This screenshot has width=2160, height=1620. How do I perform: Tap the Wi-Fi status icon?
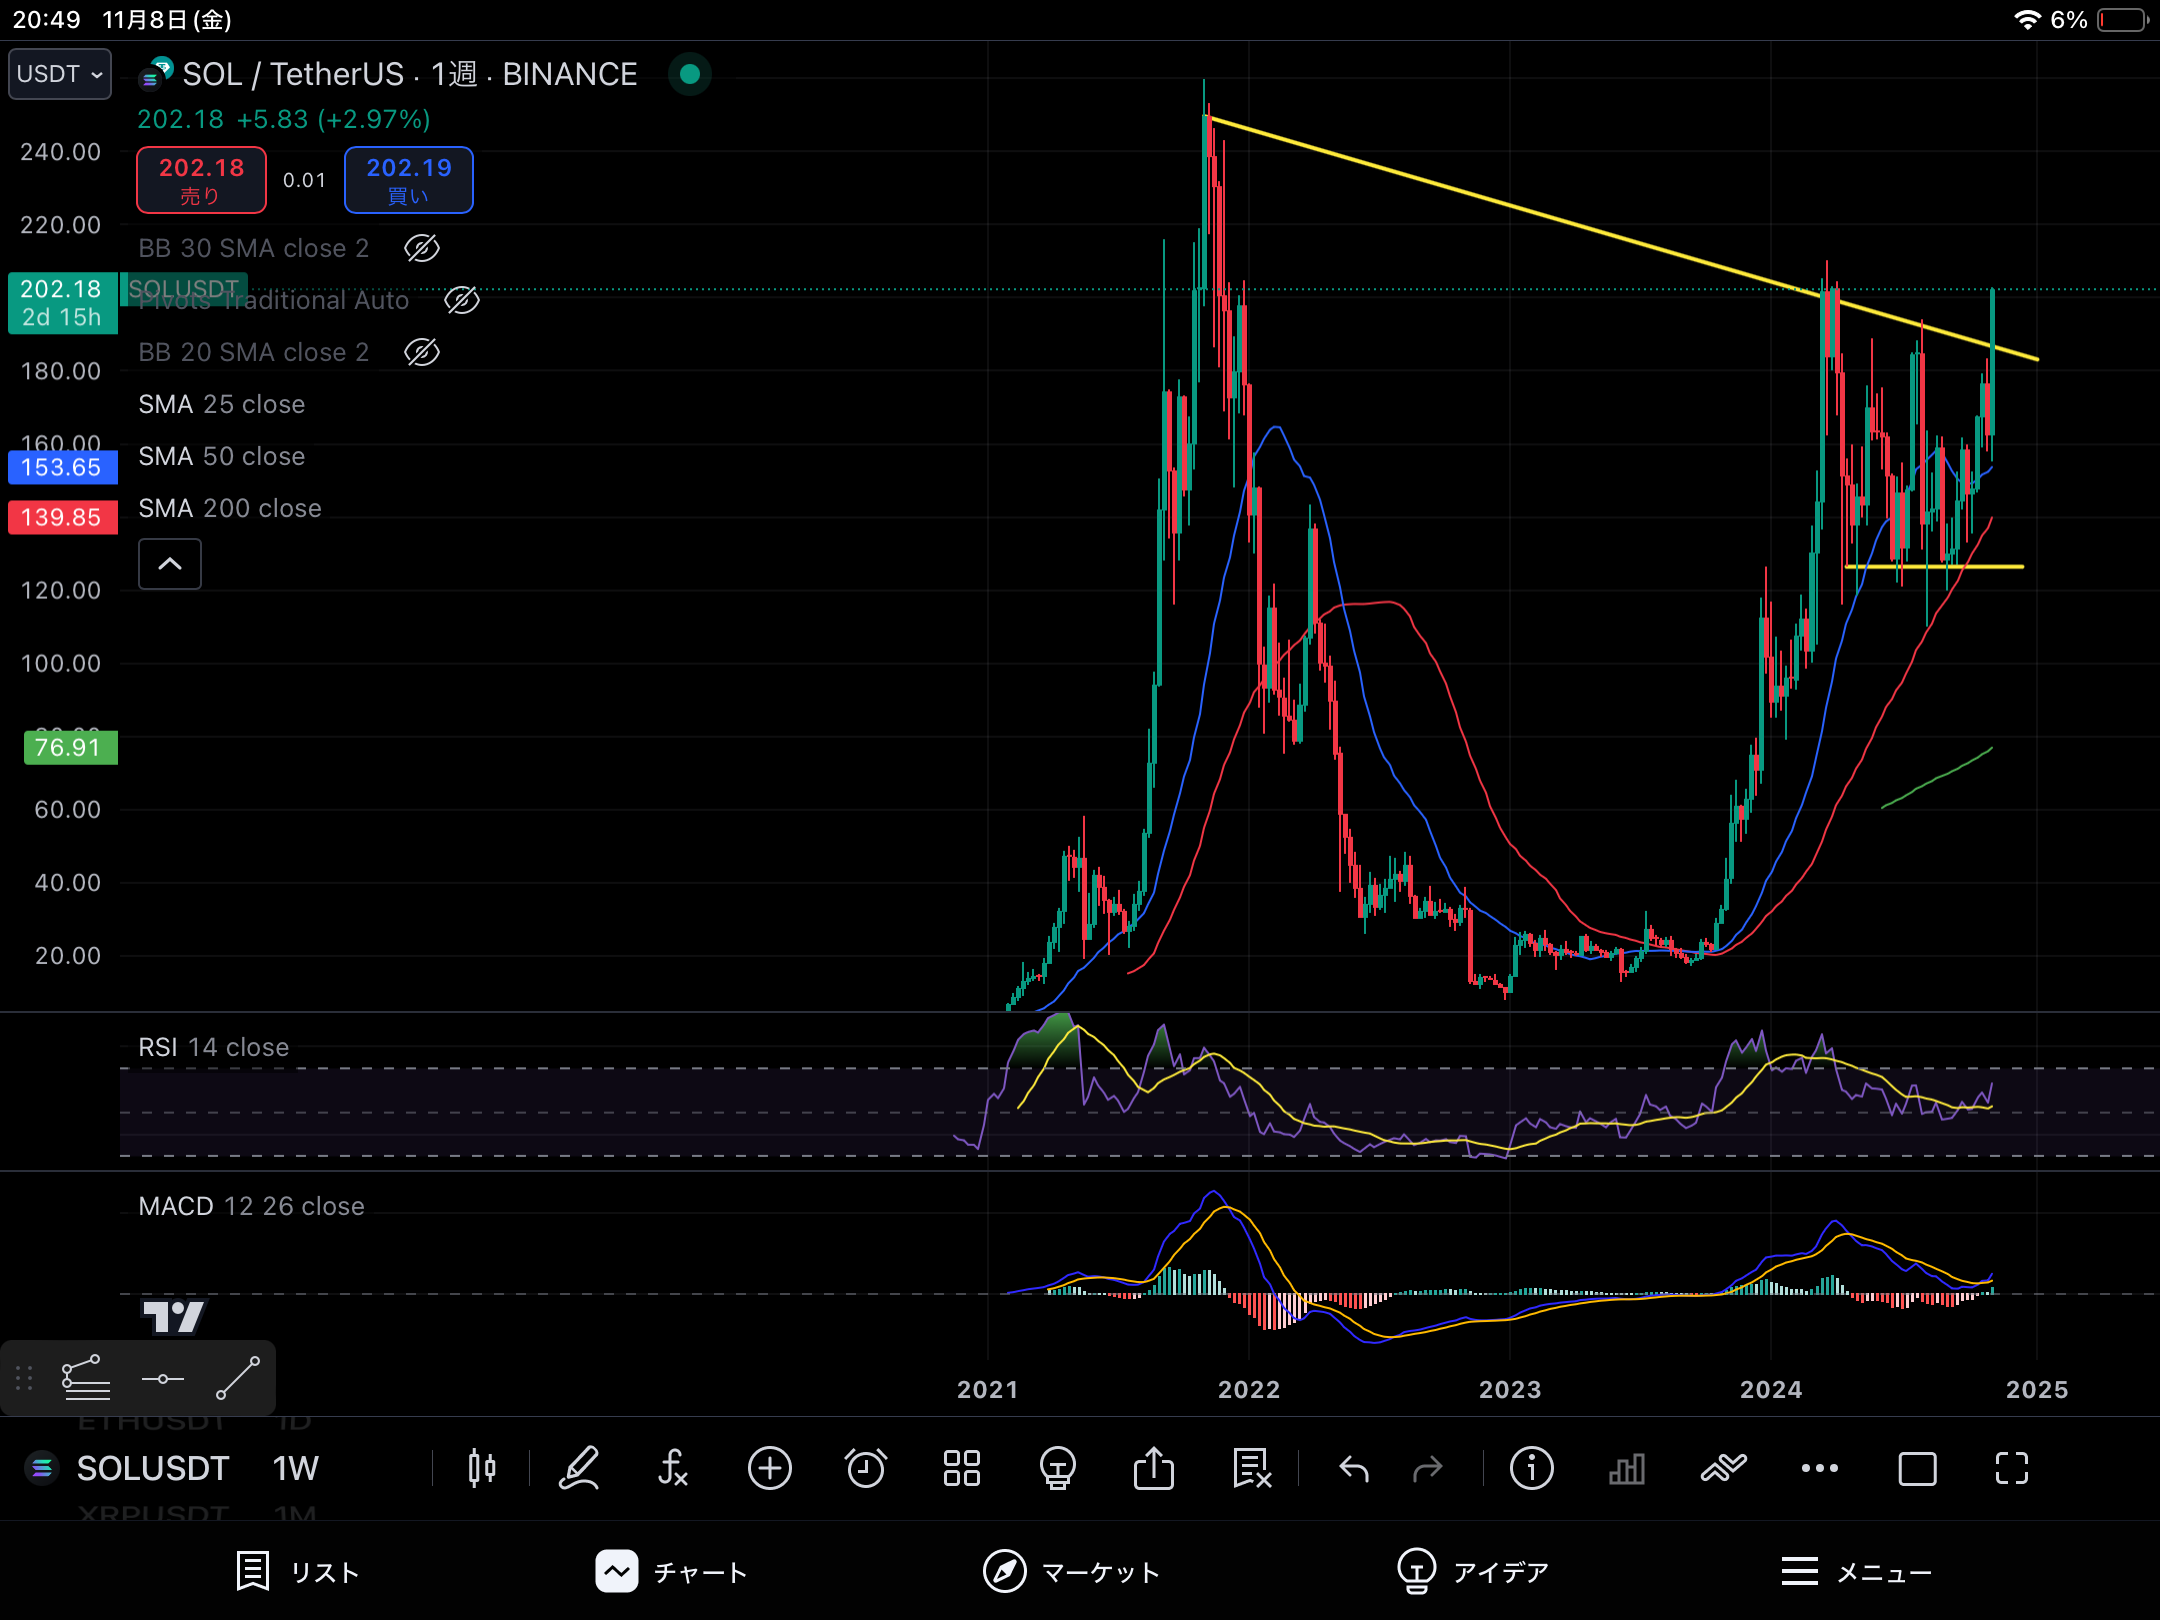click(2026, 20)
